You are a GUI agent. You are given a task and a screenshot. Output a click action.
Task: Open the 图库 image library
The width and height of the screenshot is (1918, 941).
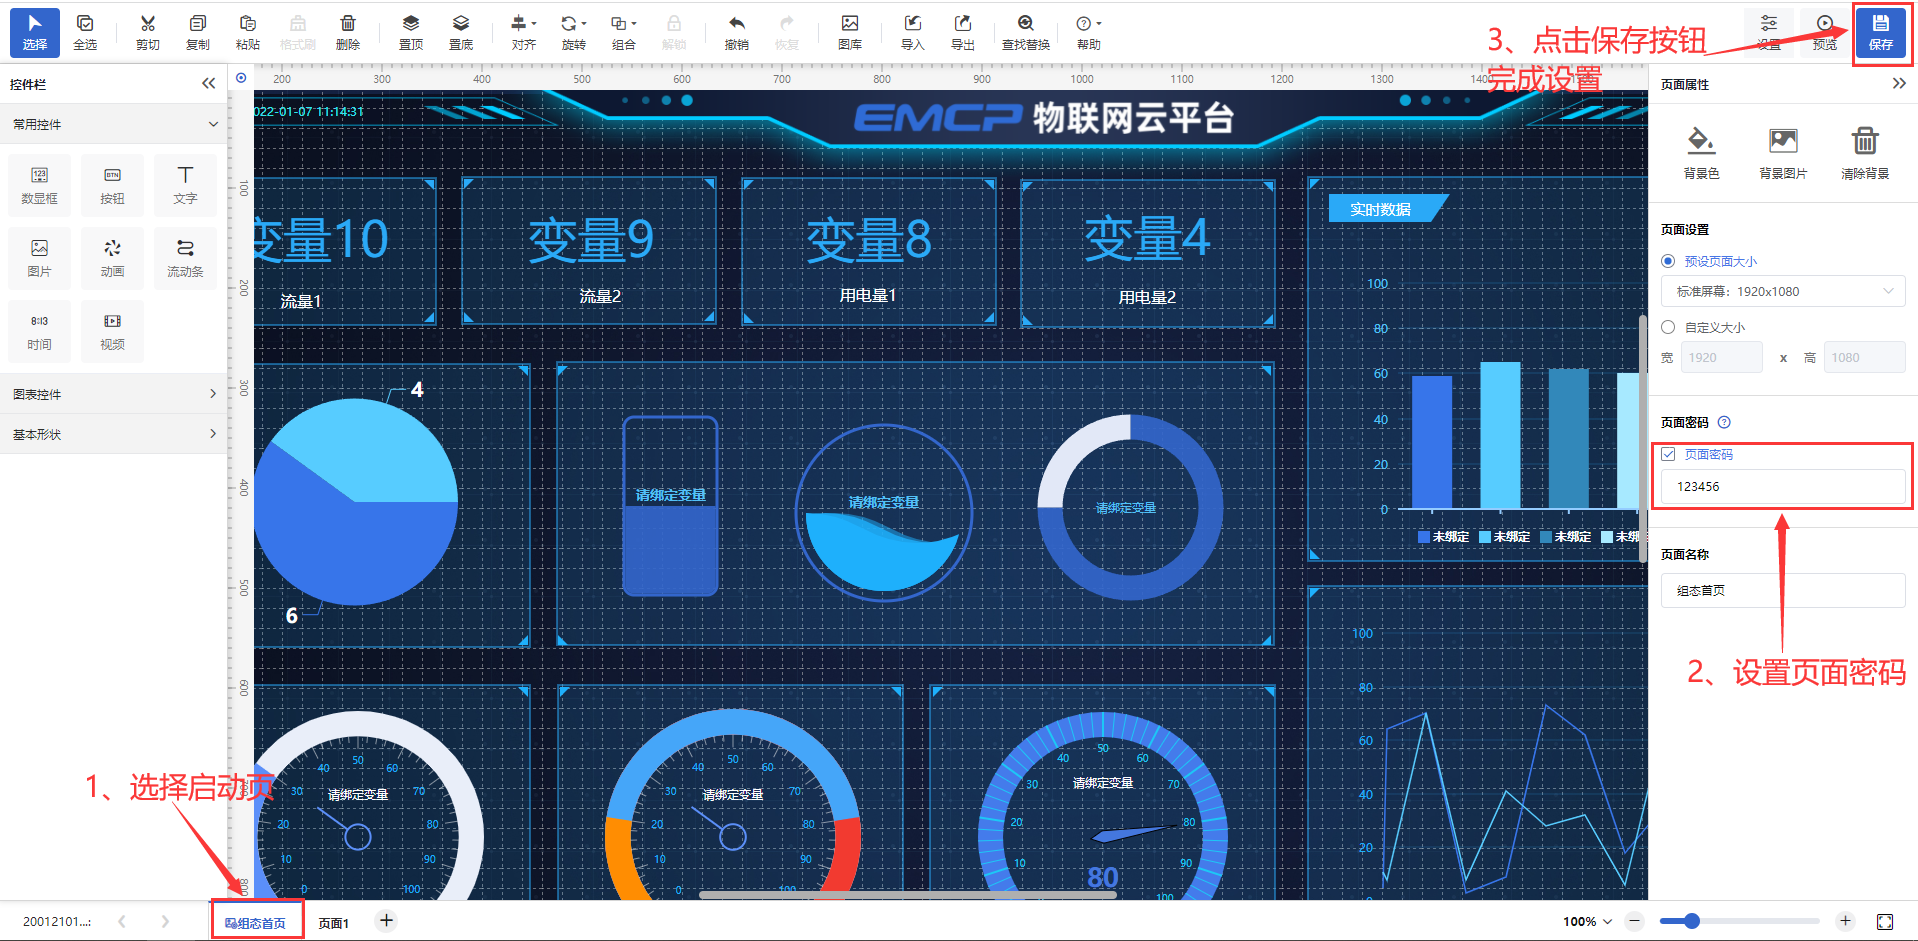(850, 32)
